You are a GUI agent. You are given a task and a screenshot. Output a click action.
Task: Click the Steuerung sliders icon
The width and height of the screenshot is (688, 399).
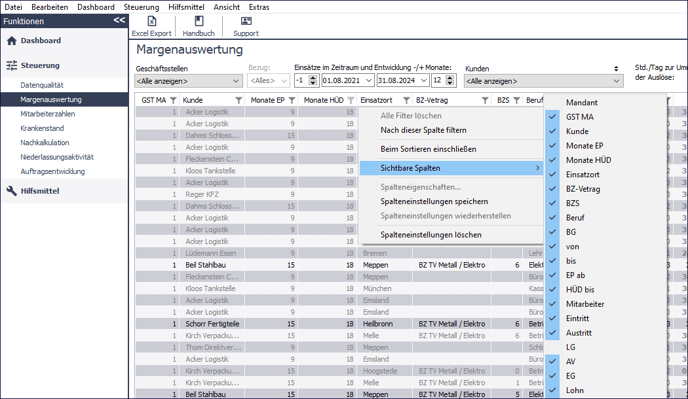(12, 65)
